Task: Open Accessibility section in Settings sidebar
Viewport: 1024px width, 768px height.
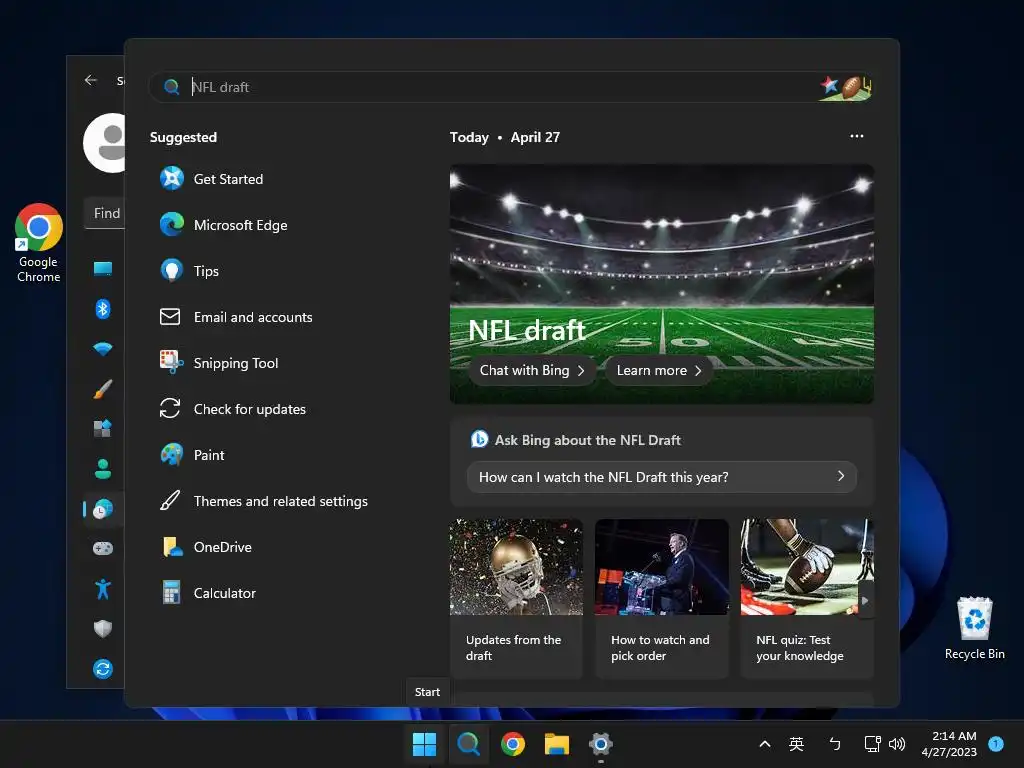Action: click(x=103, y=589)
